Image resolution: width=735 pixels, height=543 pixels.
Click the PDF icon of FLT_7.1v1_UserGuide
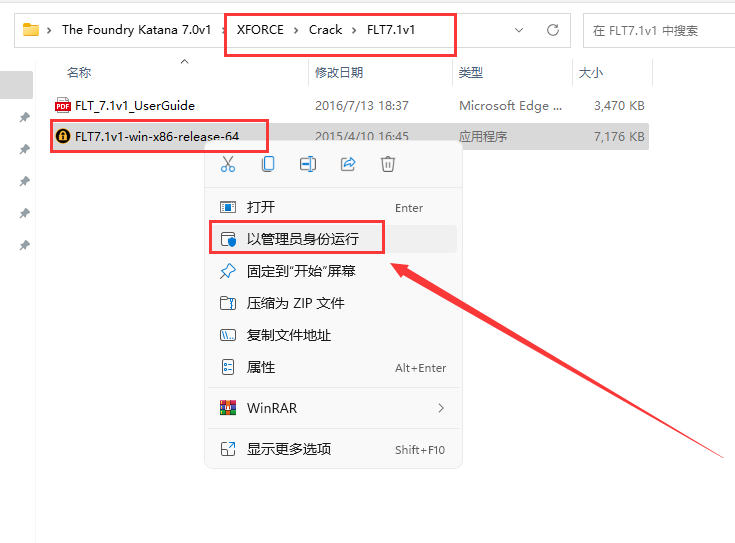(x=63, y=106)
